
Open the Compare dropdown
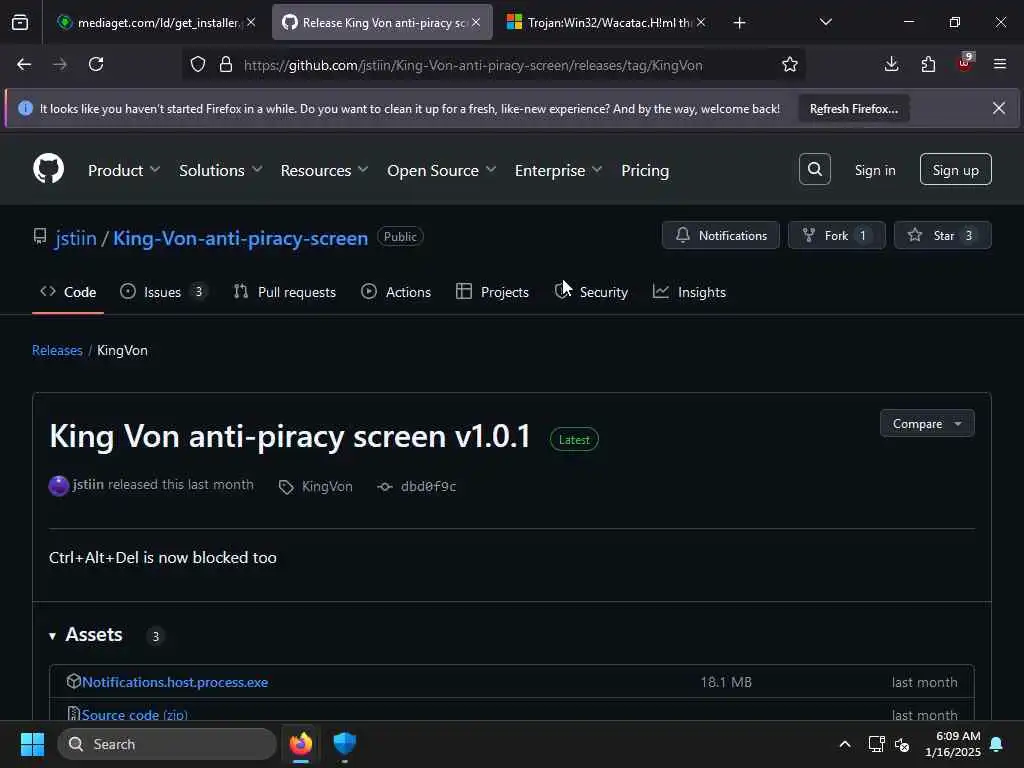click(927, 423)
